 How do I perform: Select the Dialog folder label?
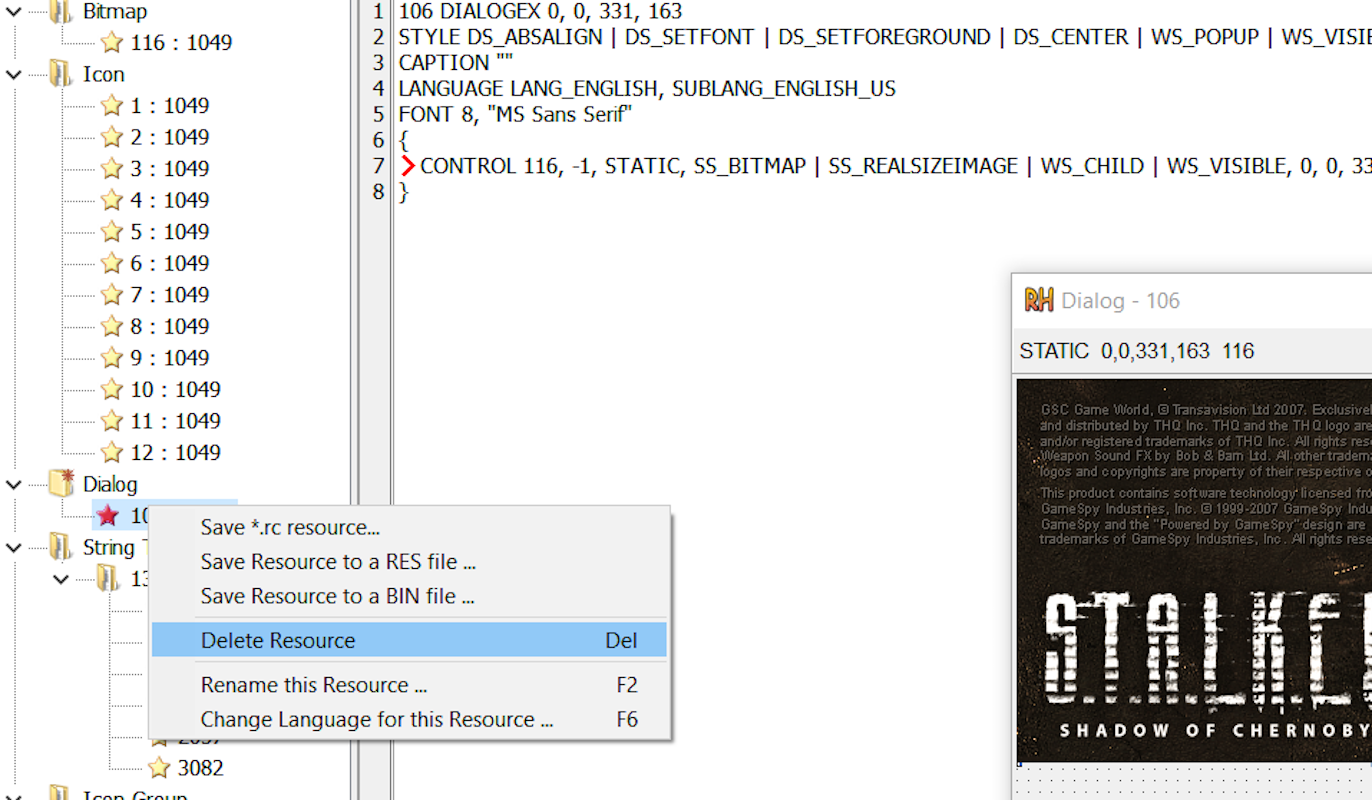coord(110,484)
